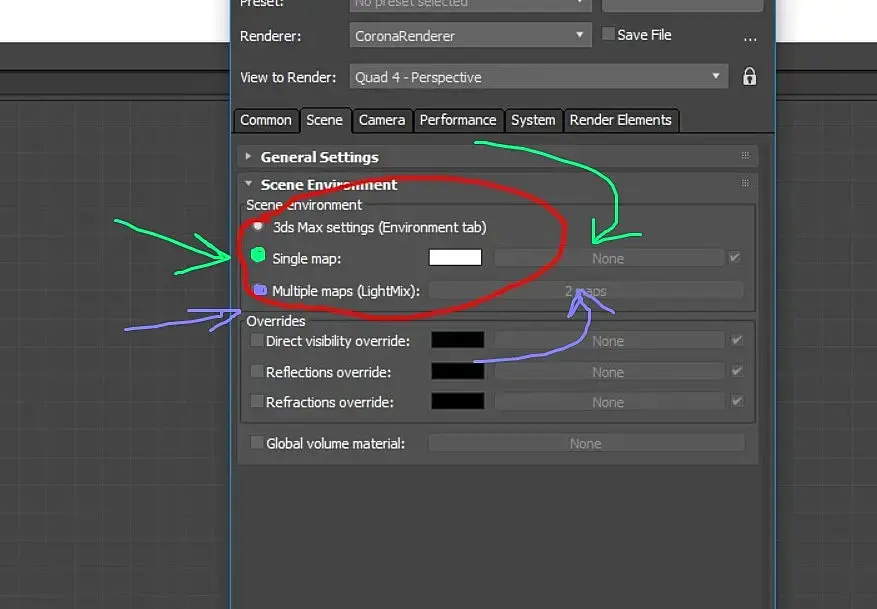Viewport: 877px width, 609px height.
Task: Open the Reflections override color swatch
Action: (458, 371)
